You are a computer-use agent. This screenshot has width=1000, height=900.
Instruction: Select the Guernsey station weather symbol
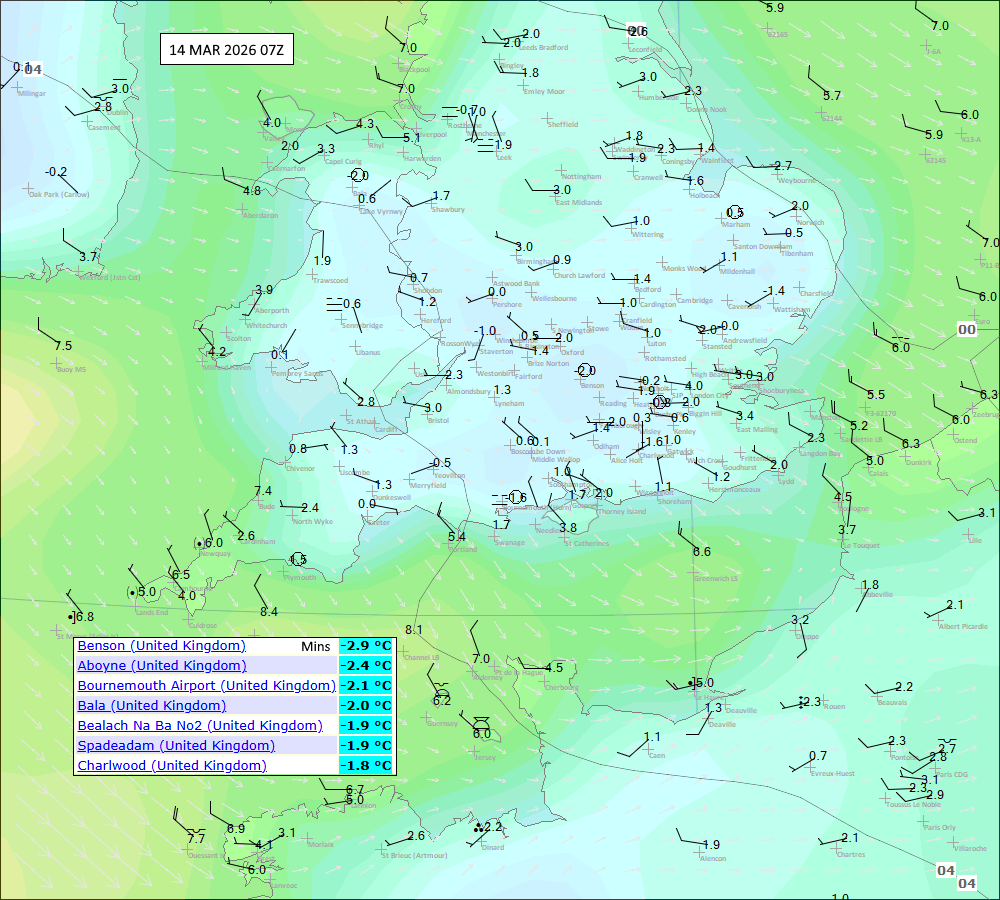coord(441,692)
